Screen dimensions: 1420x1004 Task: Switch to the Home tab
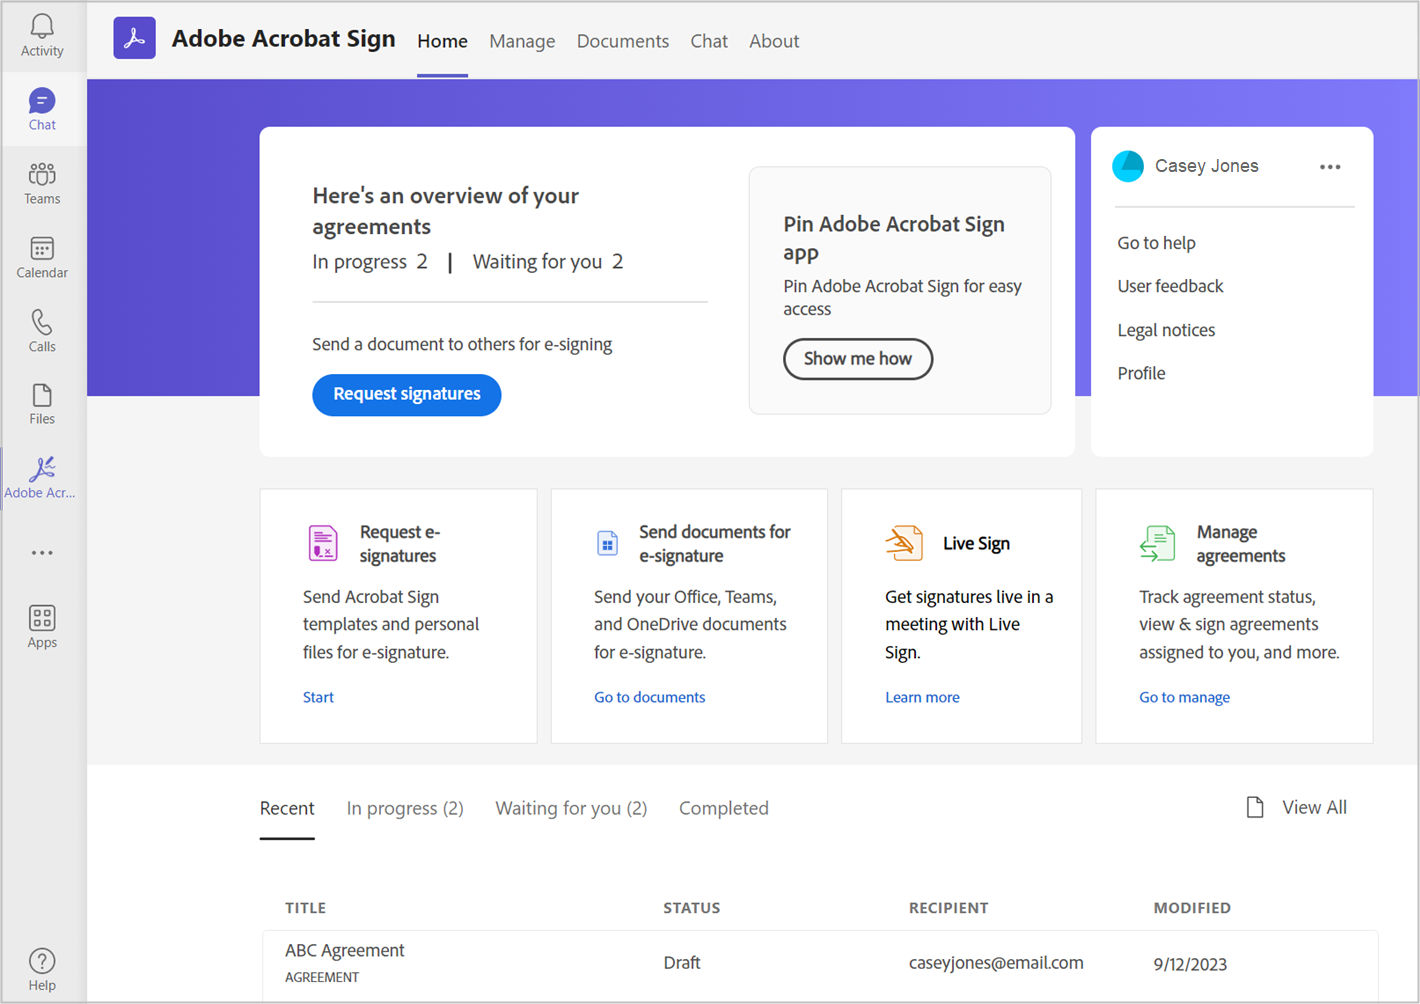[442, 41]
